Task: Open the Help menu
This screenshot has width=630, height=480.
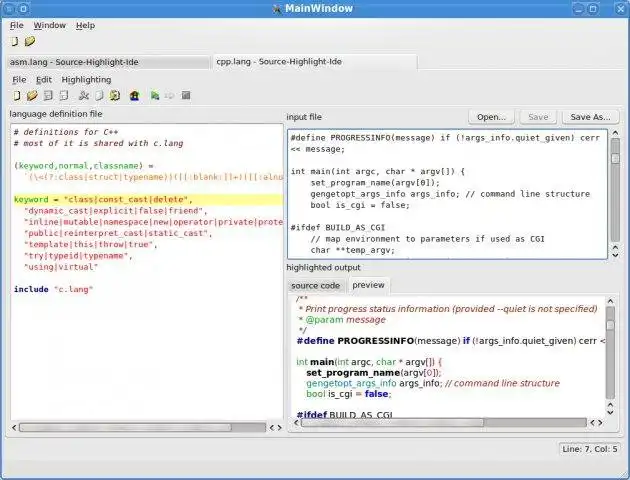Action: pos(86,25)
